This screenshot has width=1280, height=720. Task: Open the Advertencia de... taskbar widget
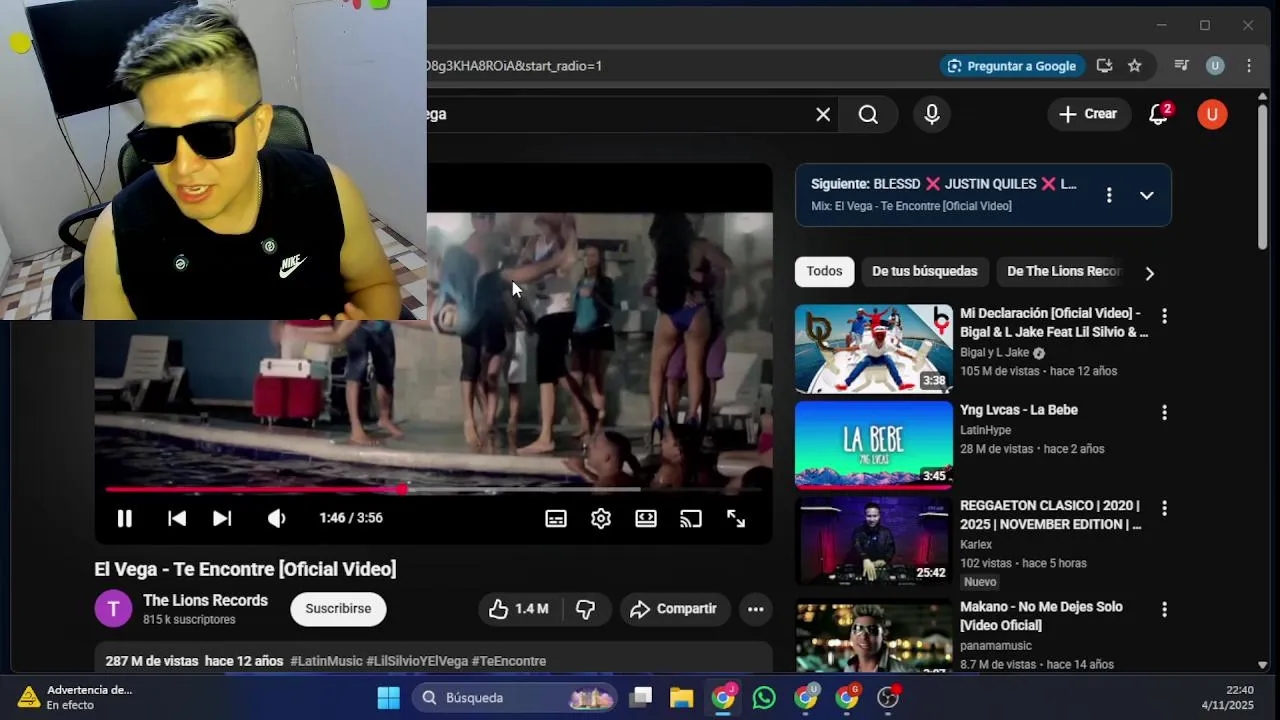coord(76,697)
